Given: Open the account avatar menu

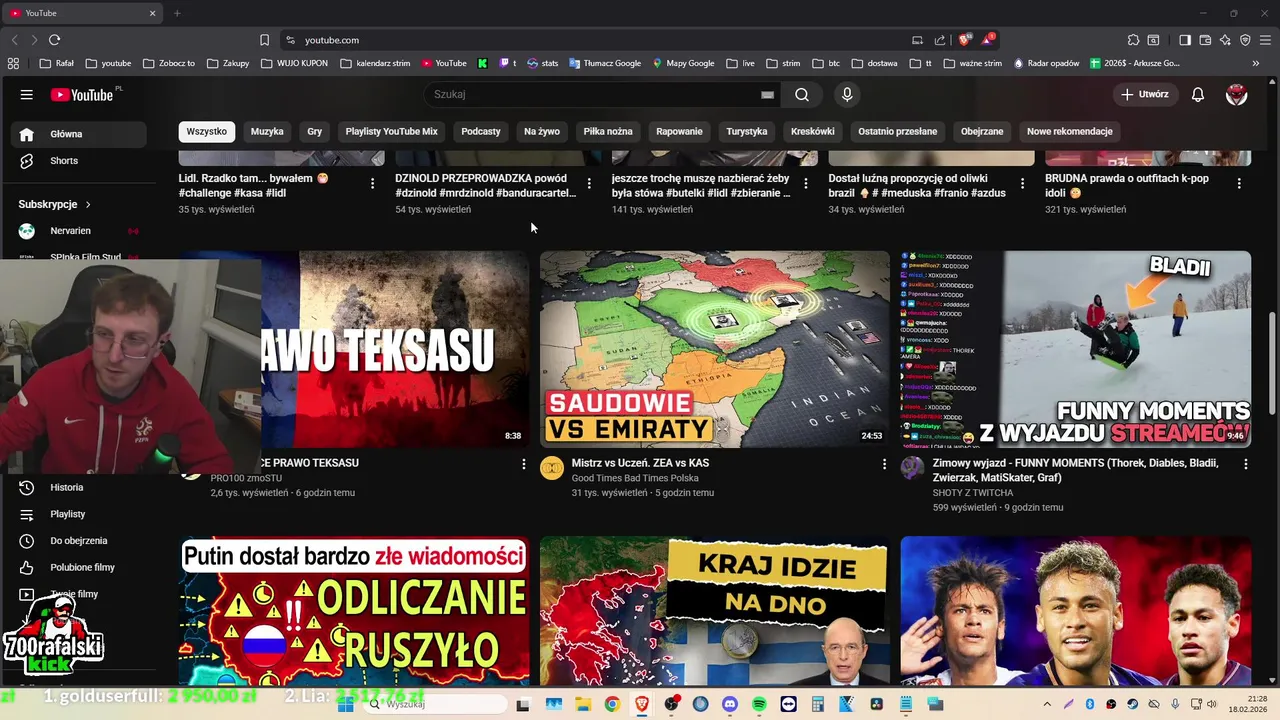Looking at the screenshot, I should (1237, 94).
